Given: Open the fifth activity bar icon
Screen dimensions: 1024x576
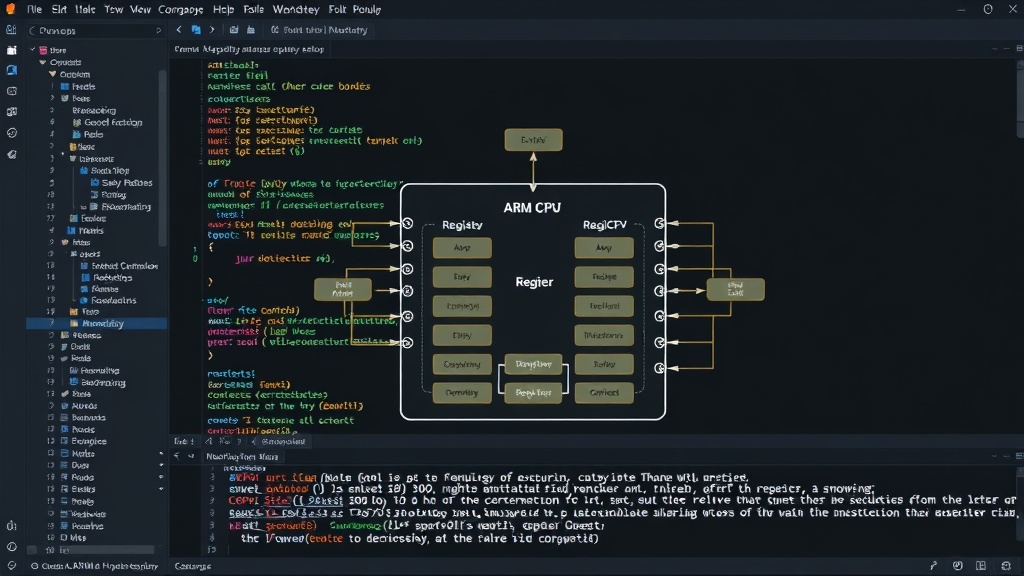Looking at the screenshot, I should tap(11, 112).
